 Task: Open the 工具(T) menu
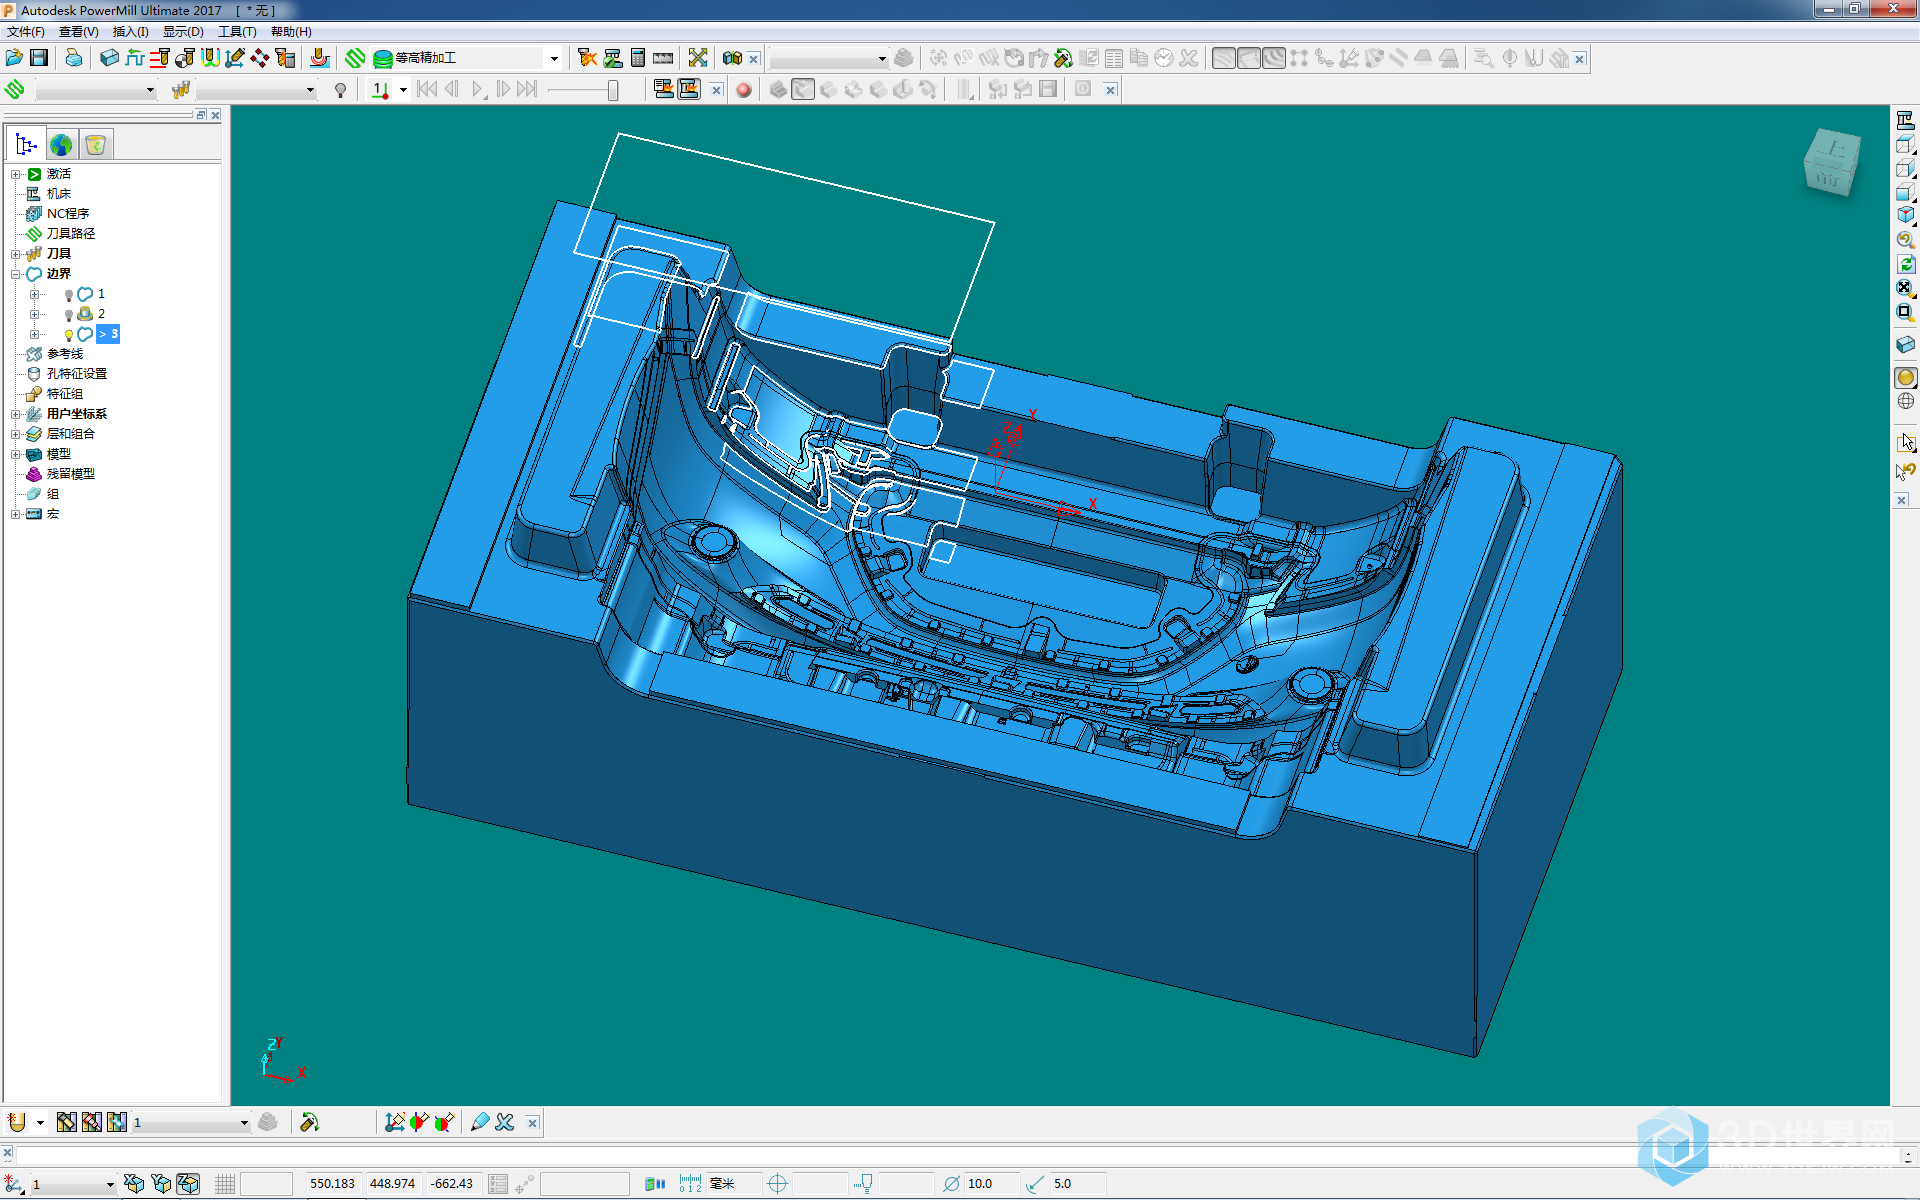point(237,32)
